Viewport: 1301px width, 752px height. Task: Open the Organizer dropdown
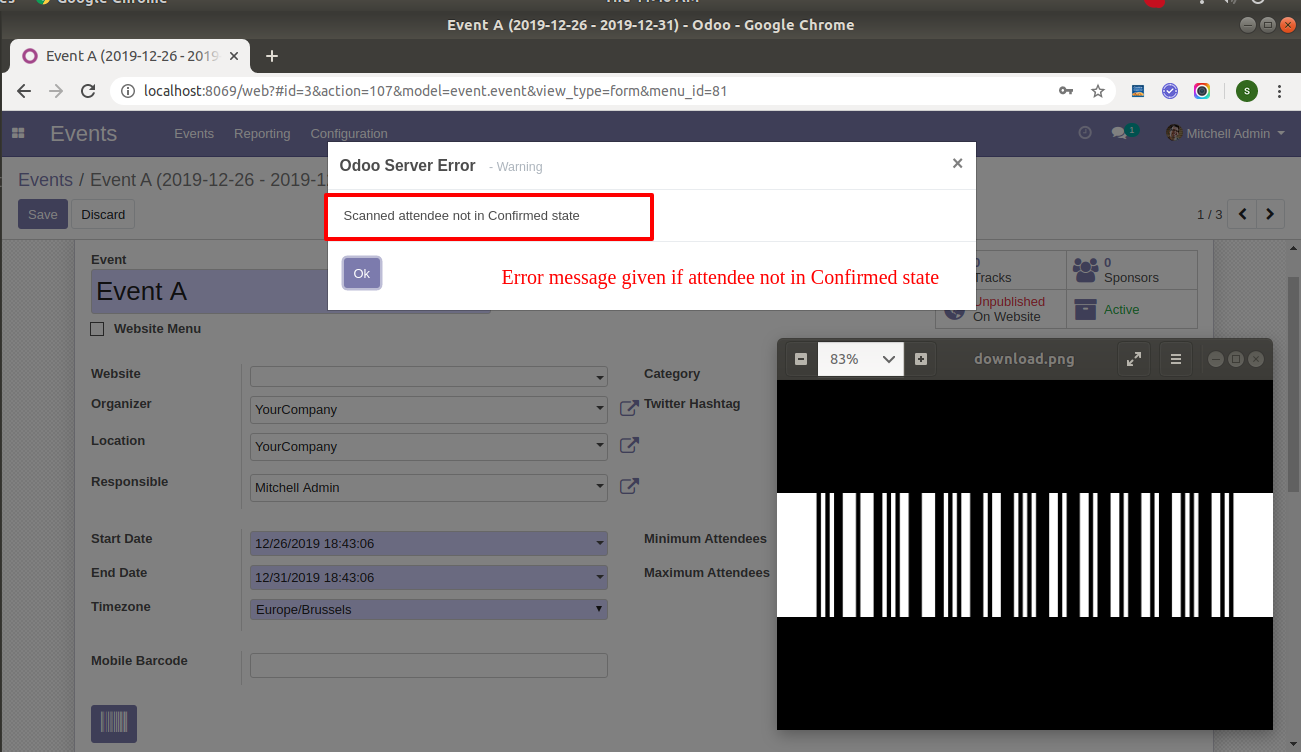pyautogui.click(x=429, y=410)
